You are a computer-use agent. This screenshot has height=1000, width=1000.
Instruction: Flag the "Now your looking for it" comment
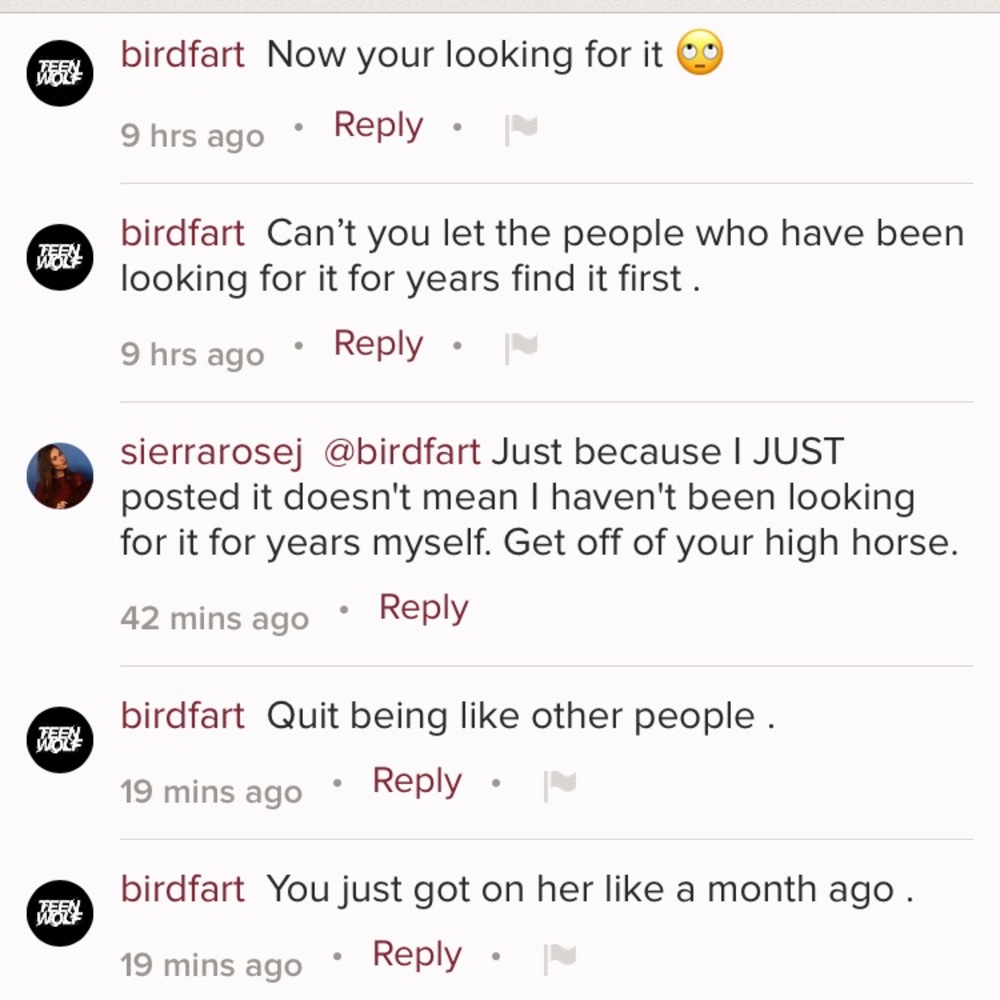point(521,129)
